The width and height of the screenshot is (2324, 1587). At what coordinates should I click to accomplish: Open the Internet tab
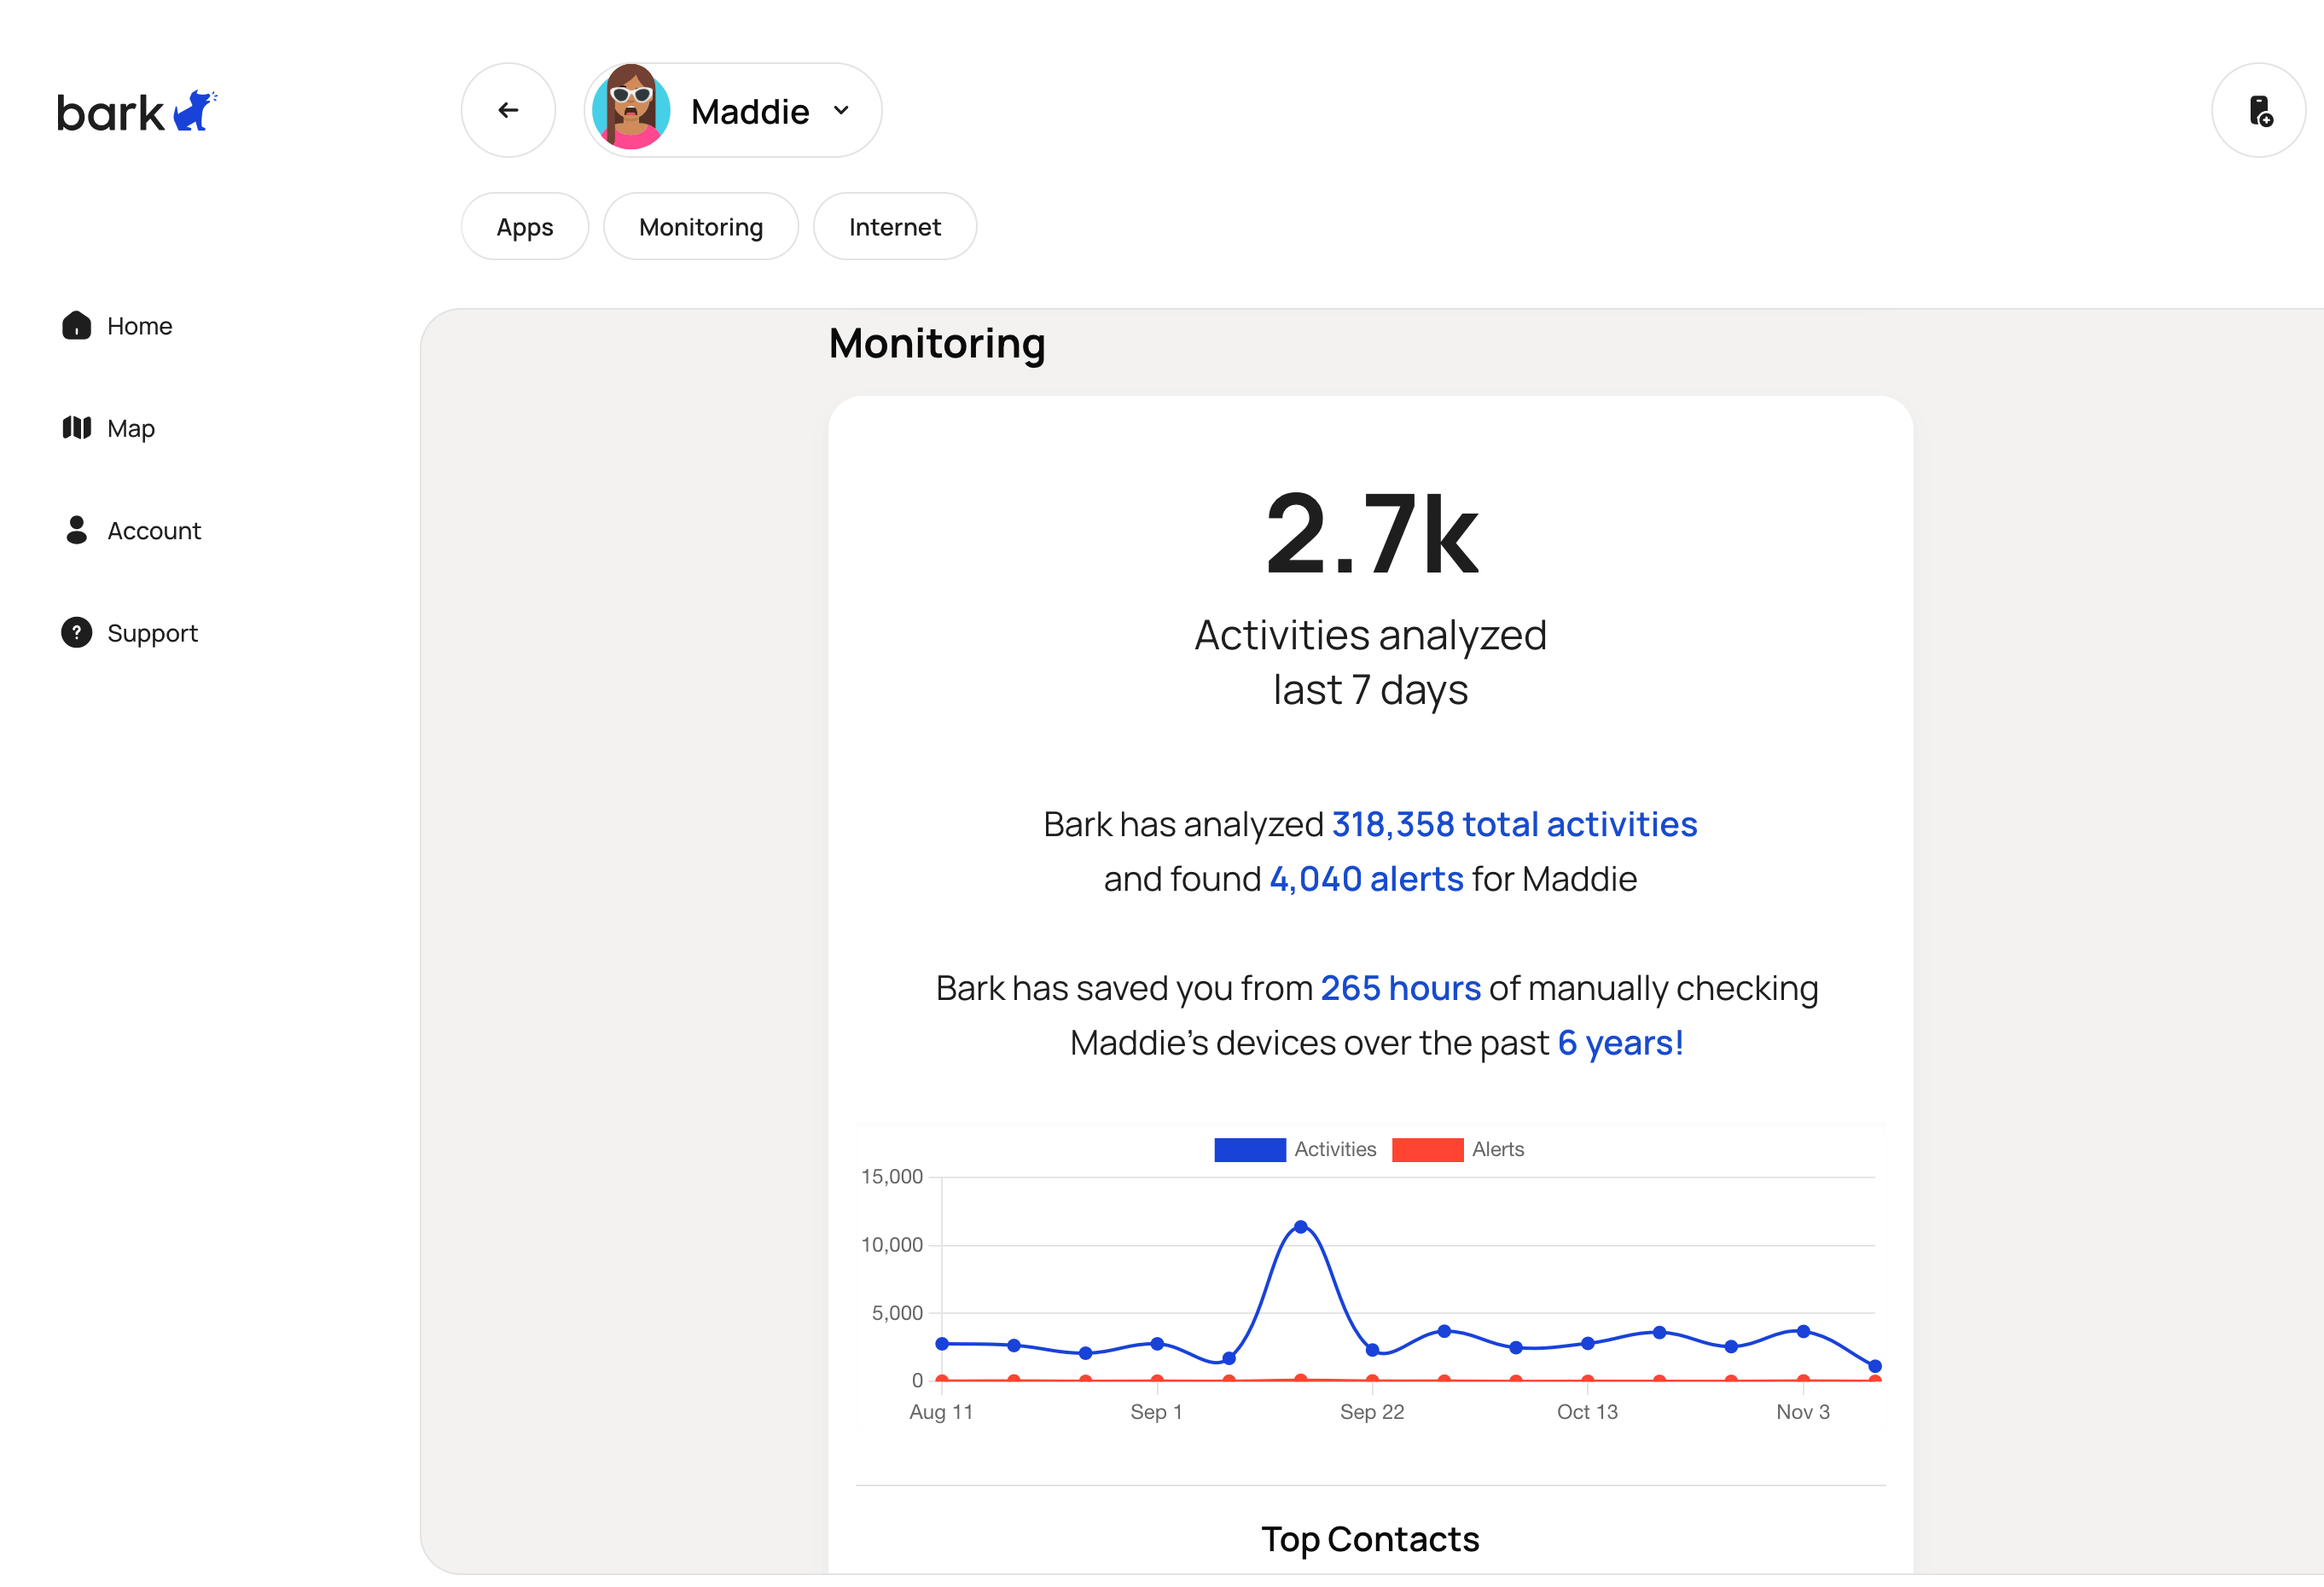pyautogui.click(x=894, y=226)
